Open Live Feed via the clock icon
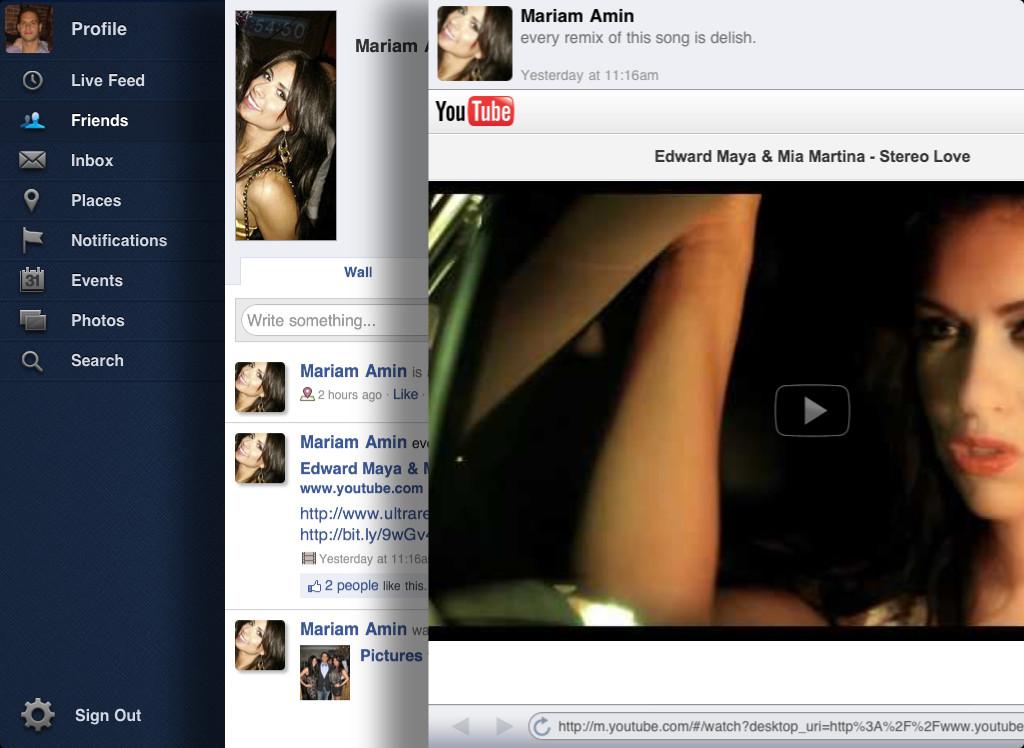This screenshot has width=1024, height=748. [x=31, y=80]
